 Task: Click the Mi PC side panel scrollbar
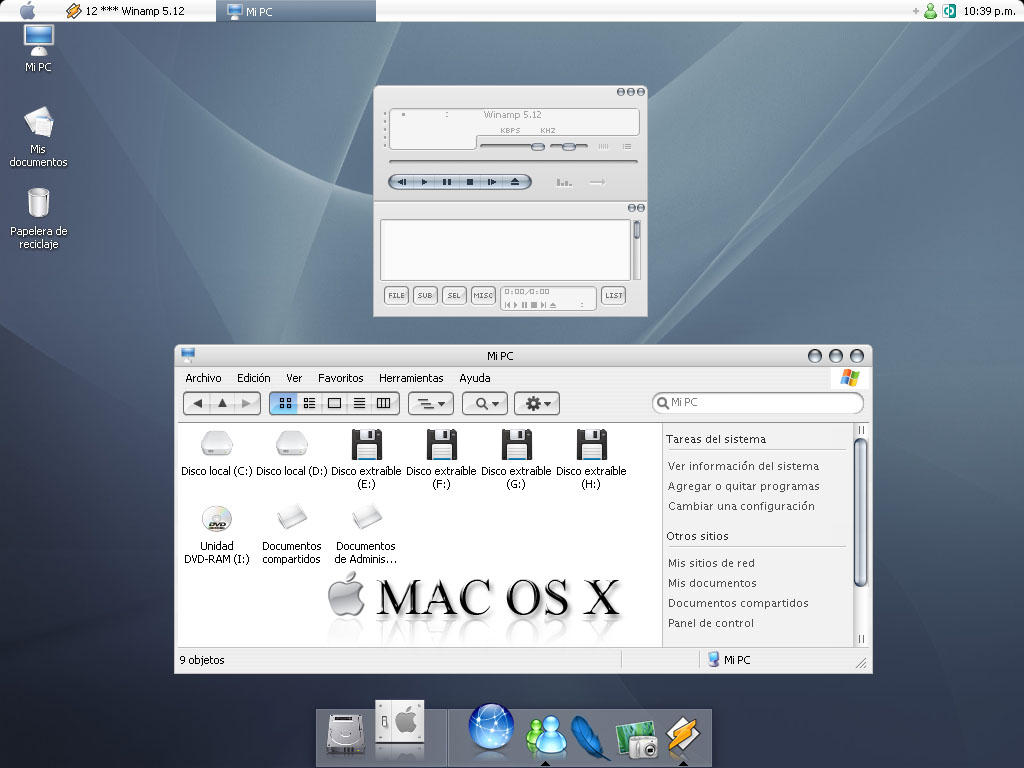click(861, 512)
